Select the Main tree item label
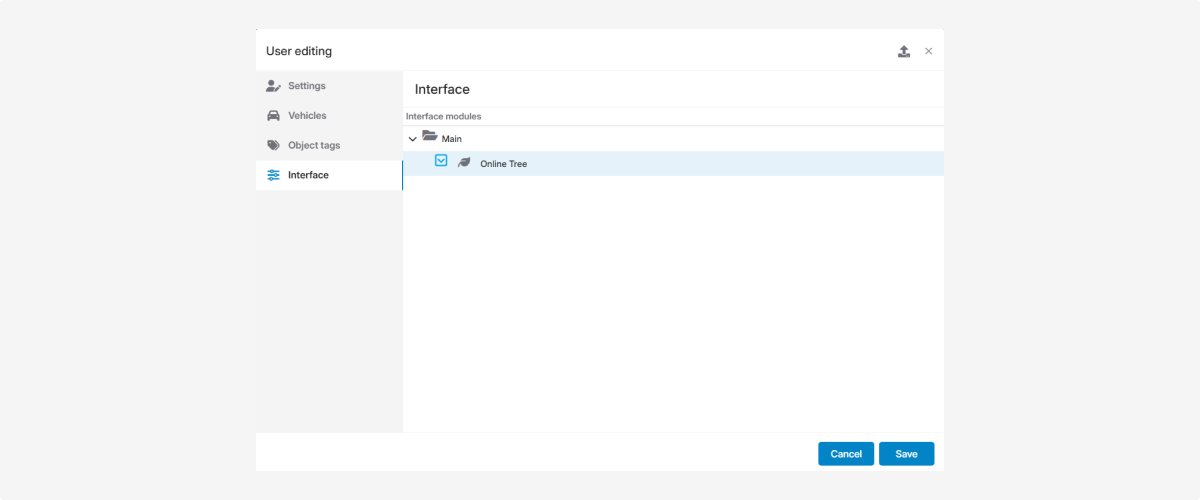Viewport: 1200px width, 500px height. coord(452,139)
